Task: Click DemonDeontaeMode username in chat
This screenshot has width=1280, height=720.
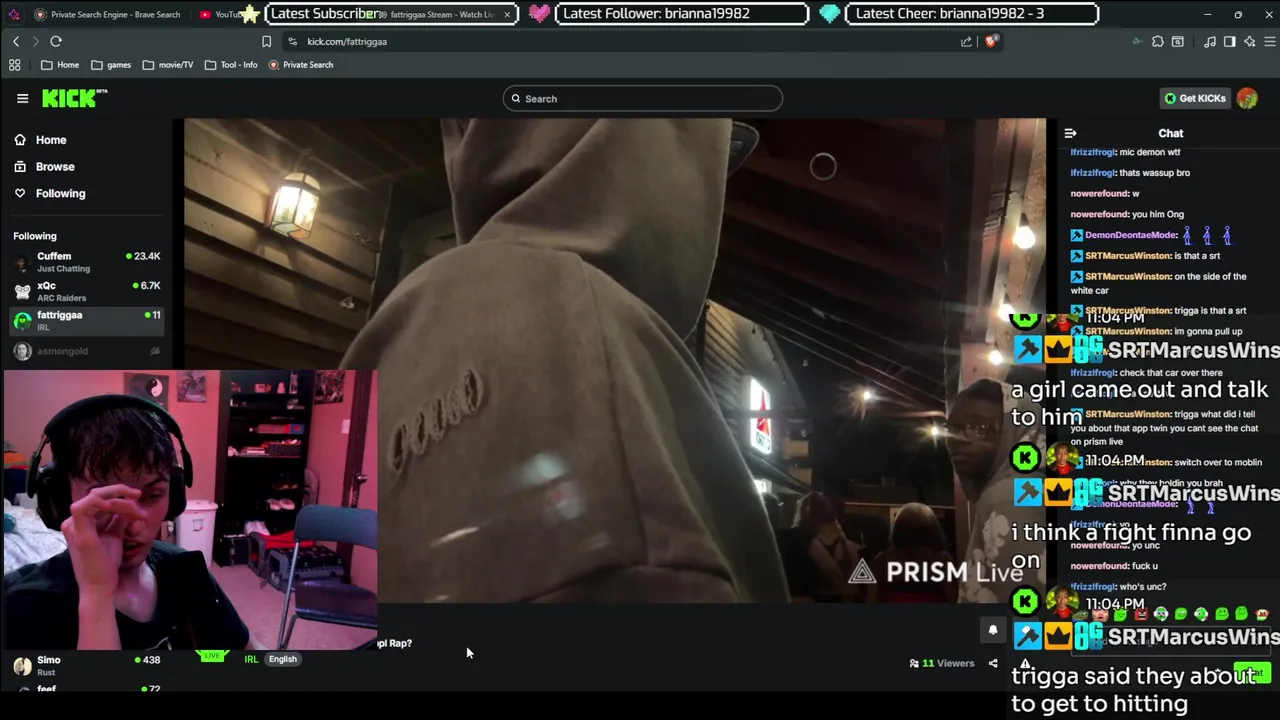Action: pyautogui.click(x=1130, y=235)
